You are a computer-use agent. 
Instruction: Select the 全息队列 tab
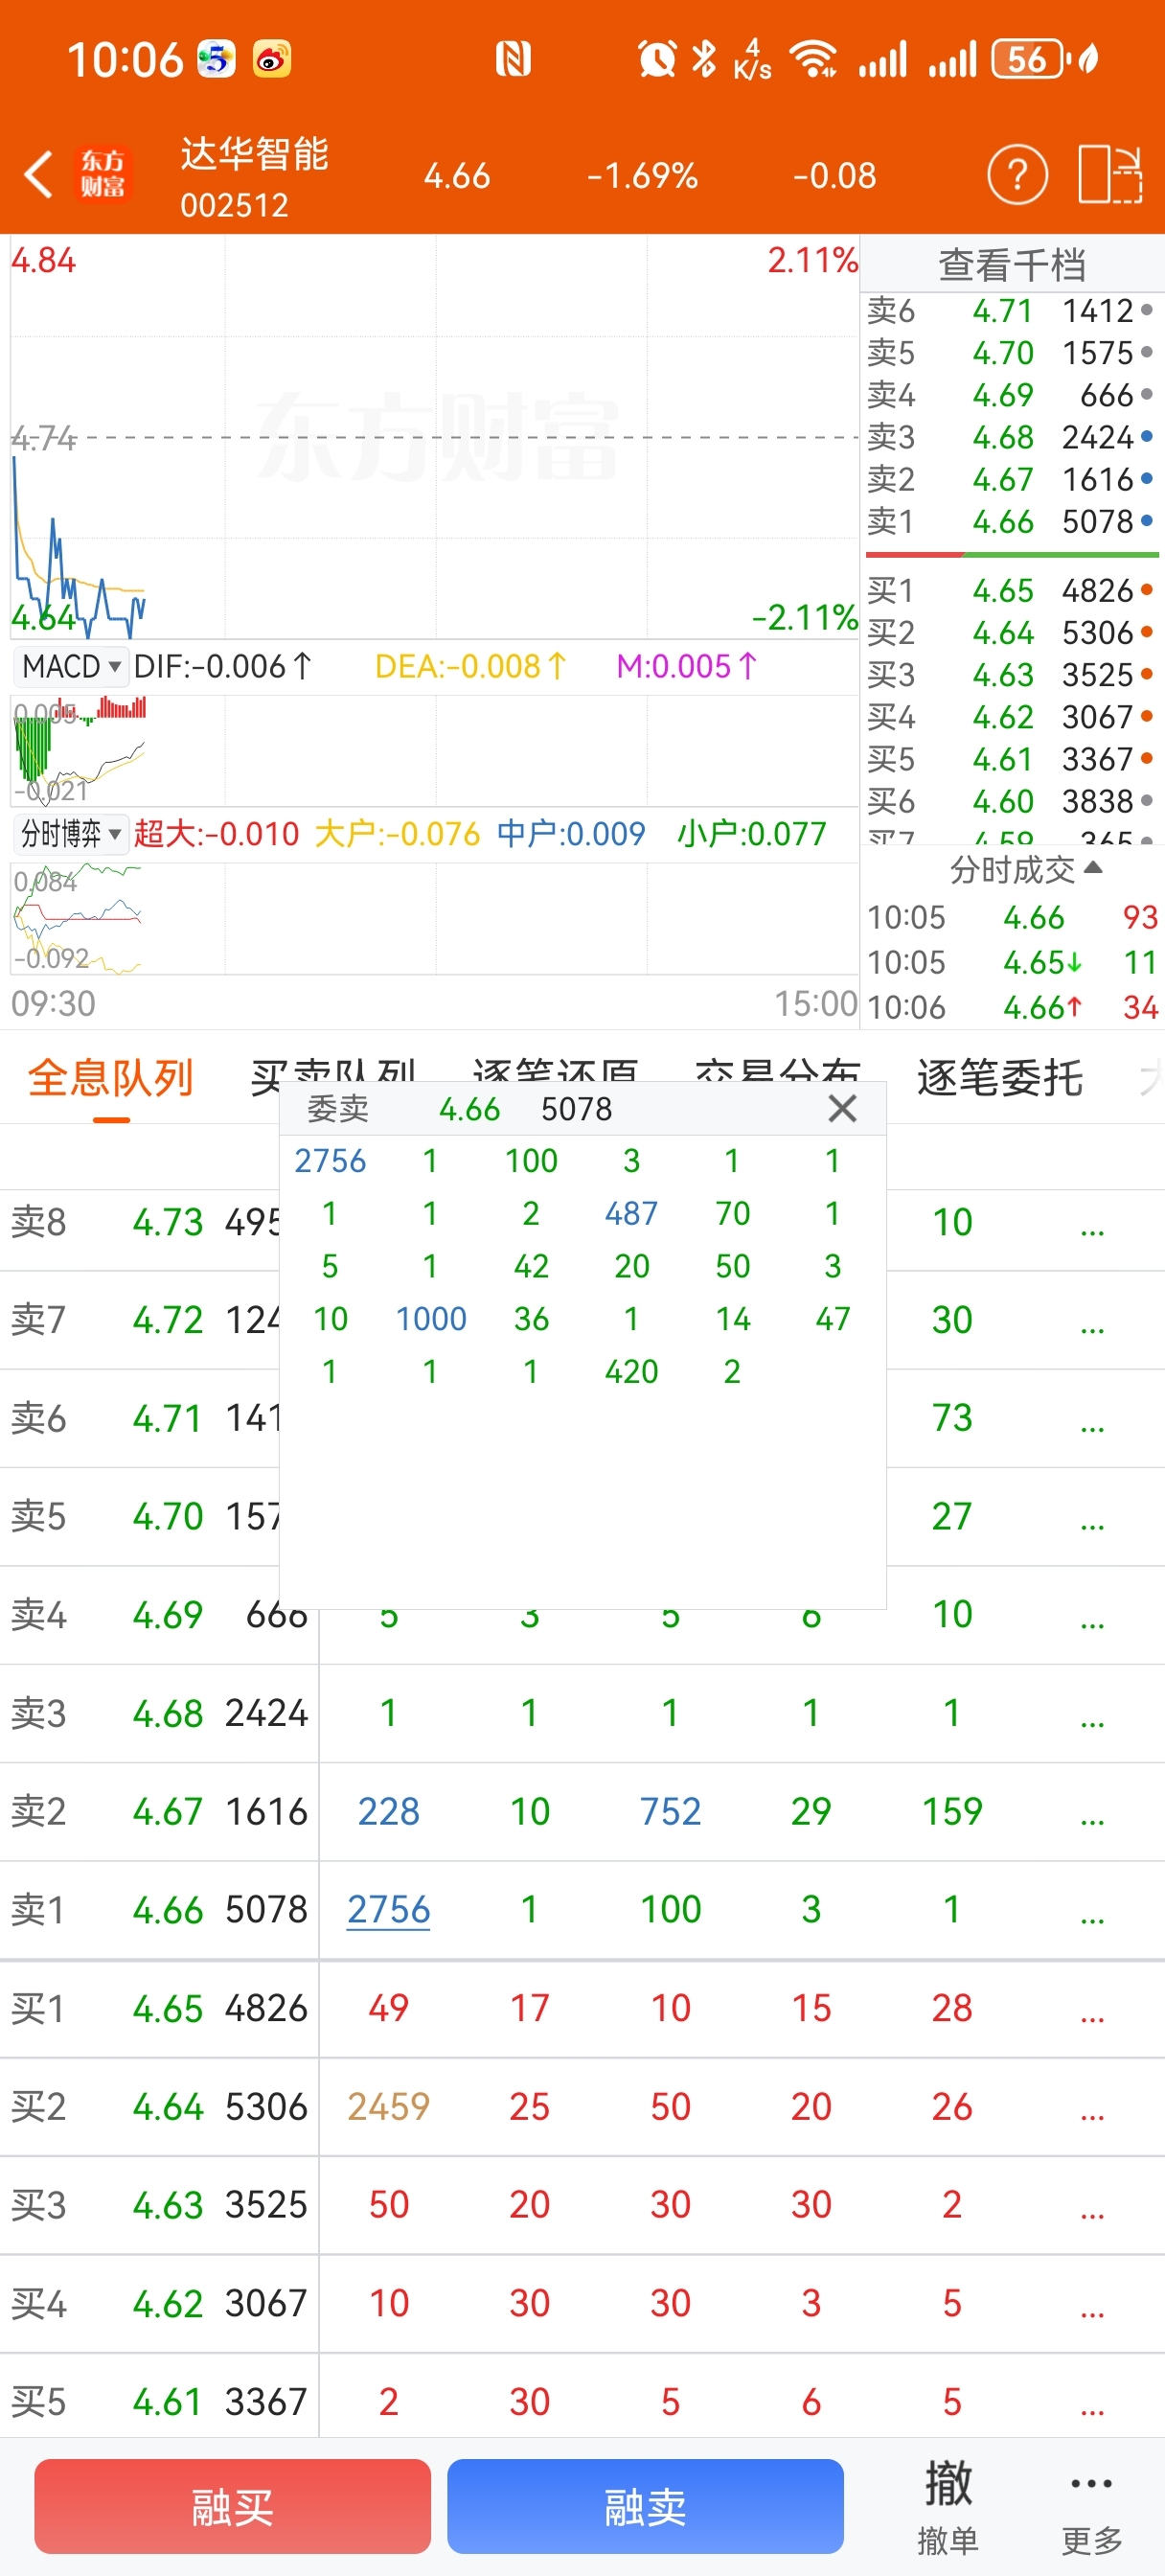pos(110,1078)
